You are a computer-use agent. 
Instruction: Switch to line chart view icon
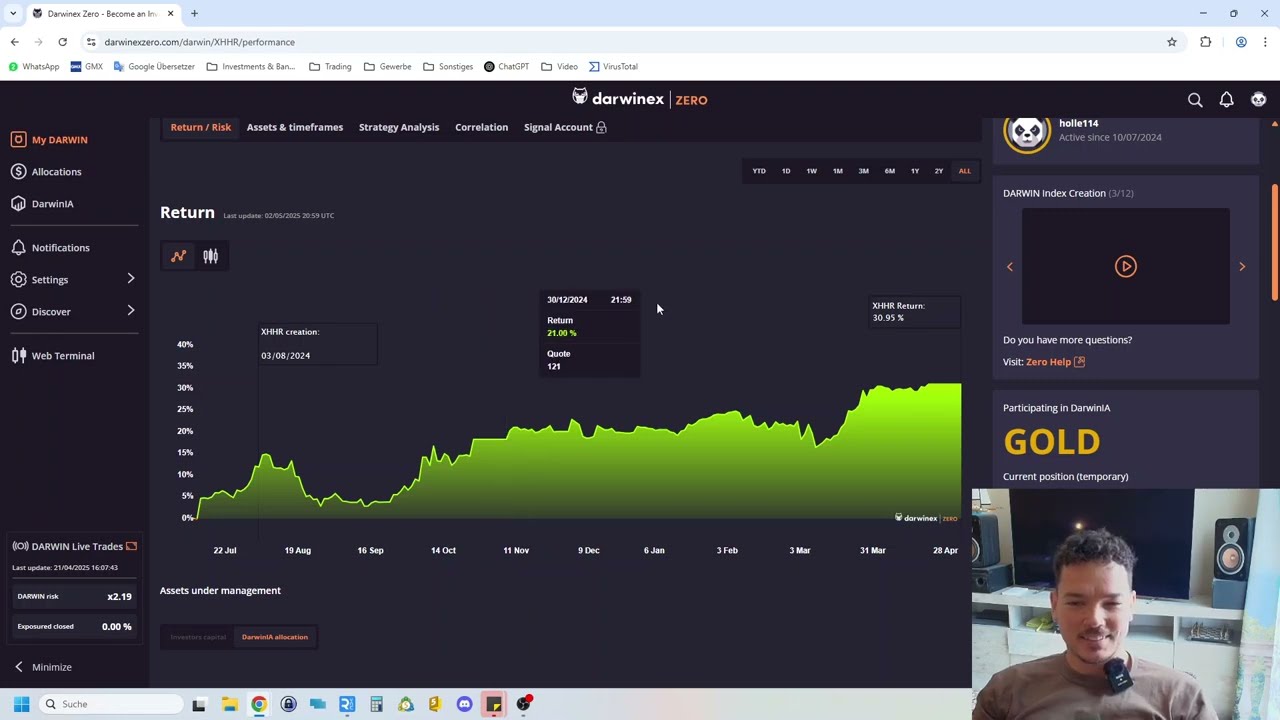[178, 256]
